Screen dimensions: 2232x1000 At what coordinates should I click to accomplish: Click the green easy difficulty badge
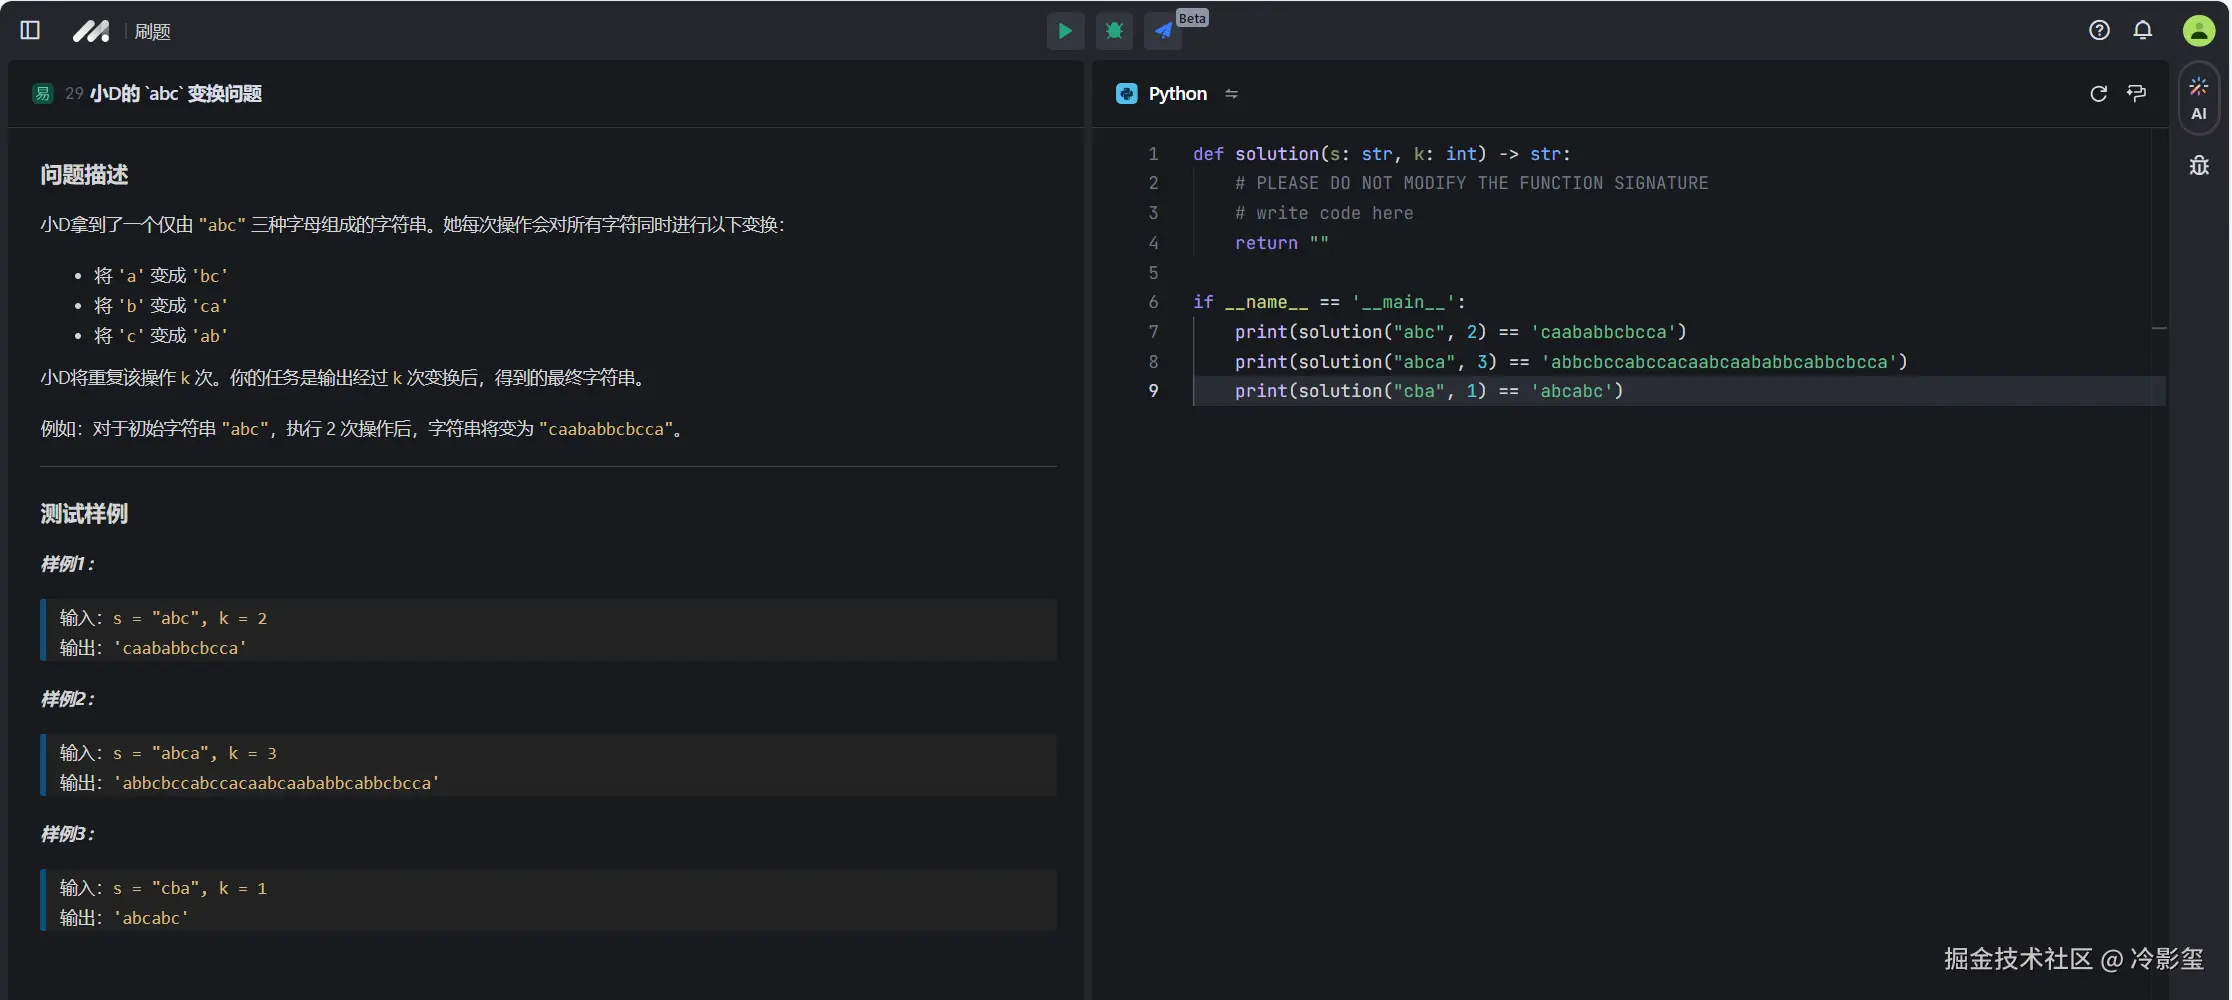click(43, 94)
